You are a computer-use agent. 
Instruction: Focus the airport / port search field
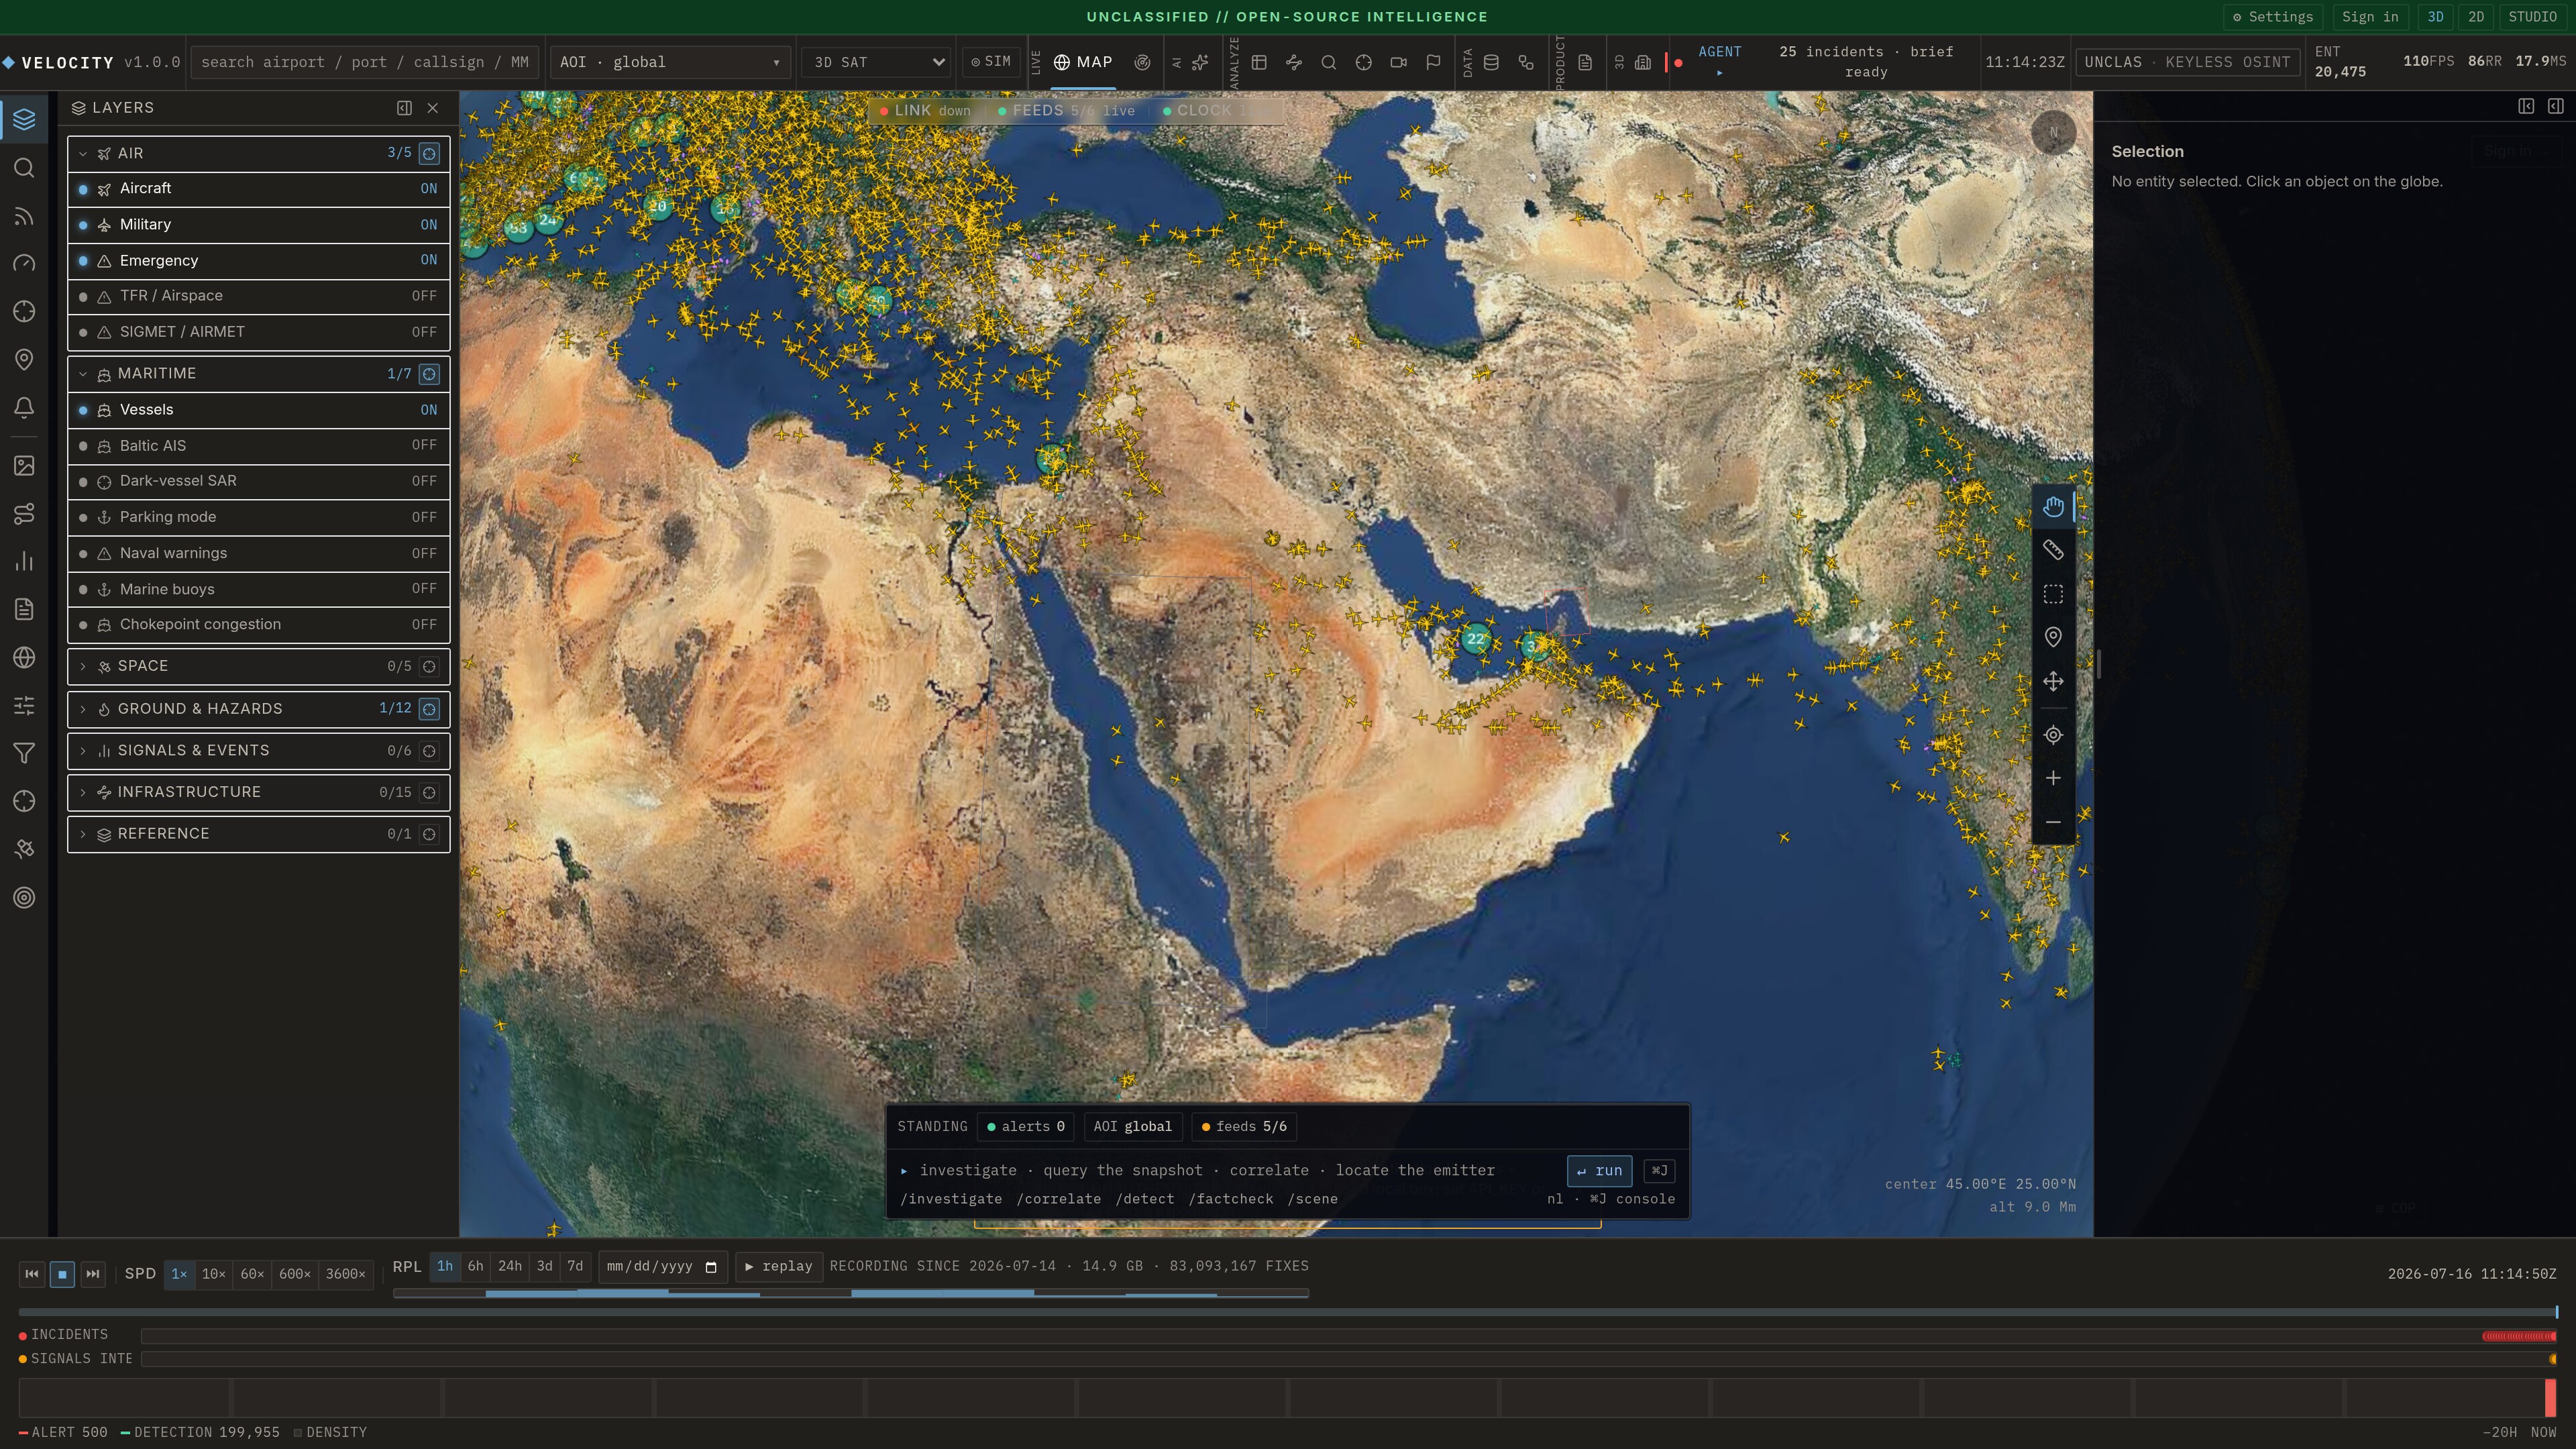pos(365,62)
